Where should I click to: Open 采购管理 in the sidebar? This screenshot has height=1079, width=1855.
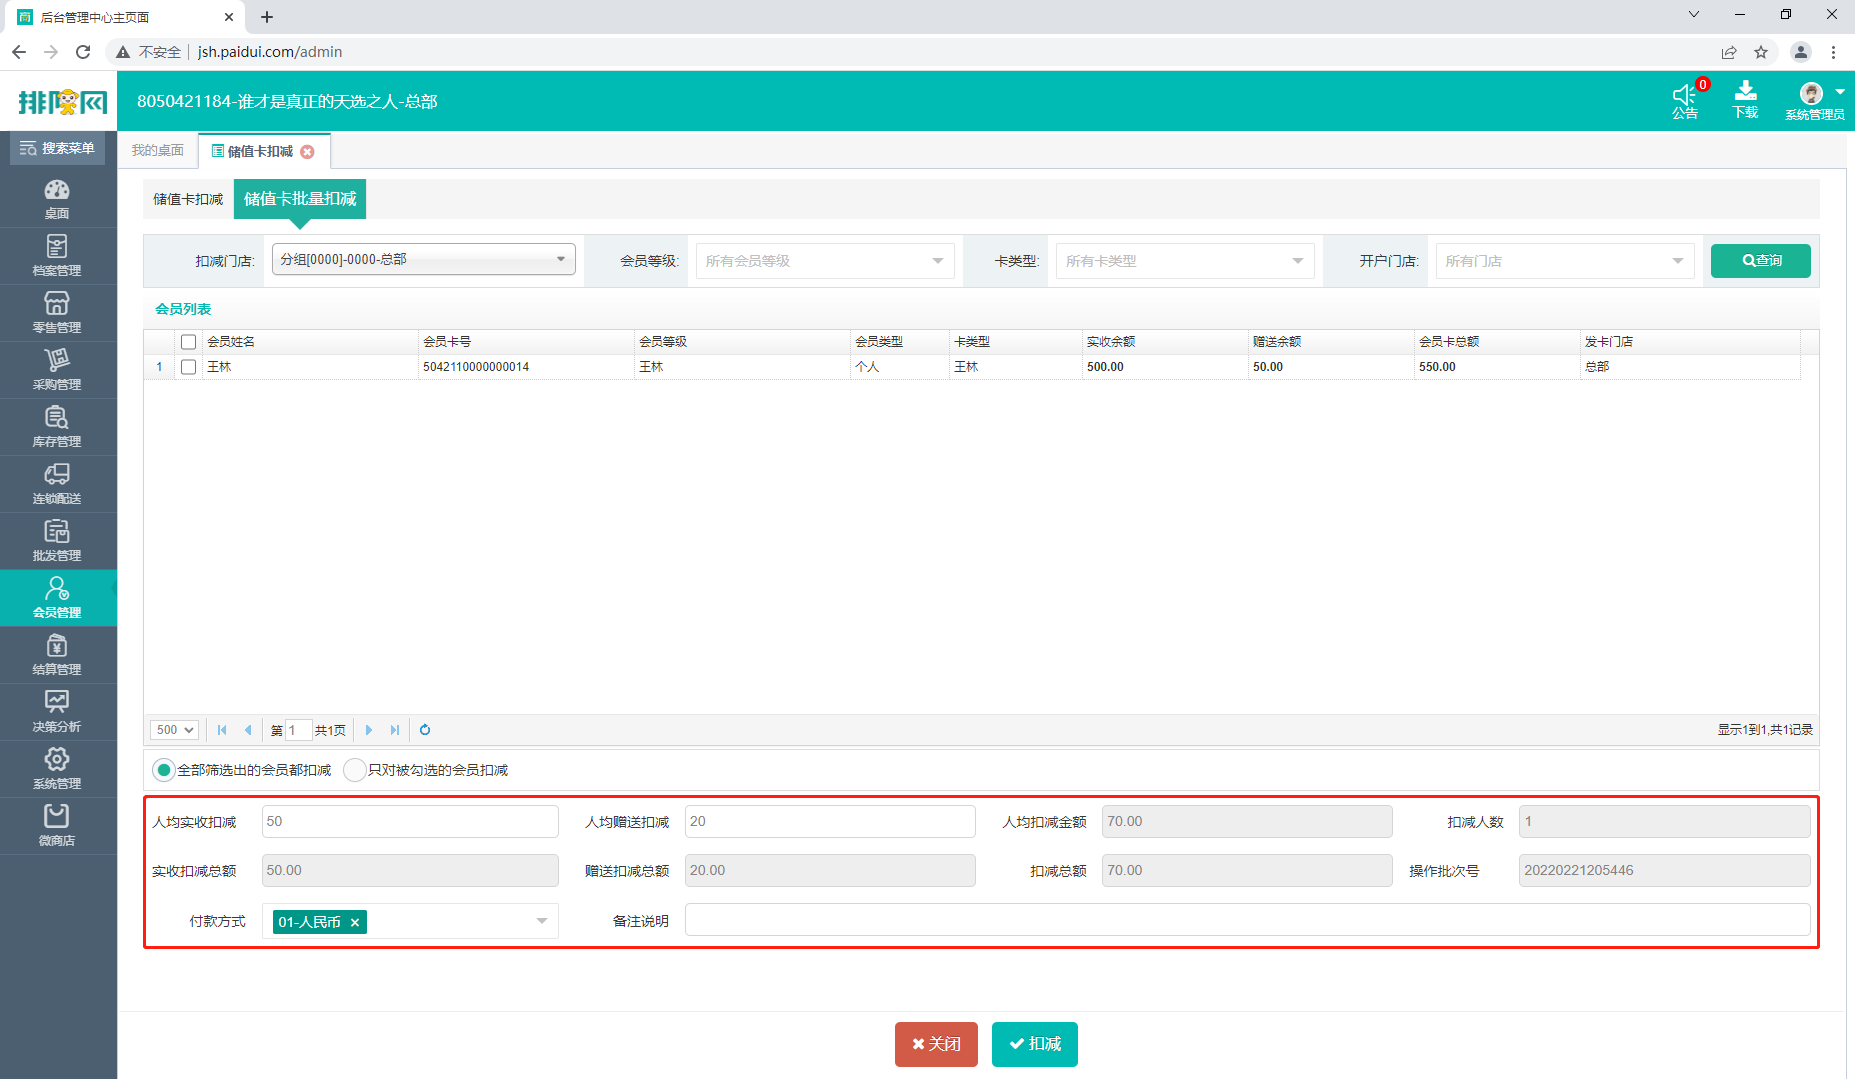57,370
